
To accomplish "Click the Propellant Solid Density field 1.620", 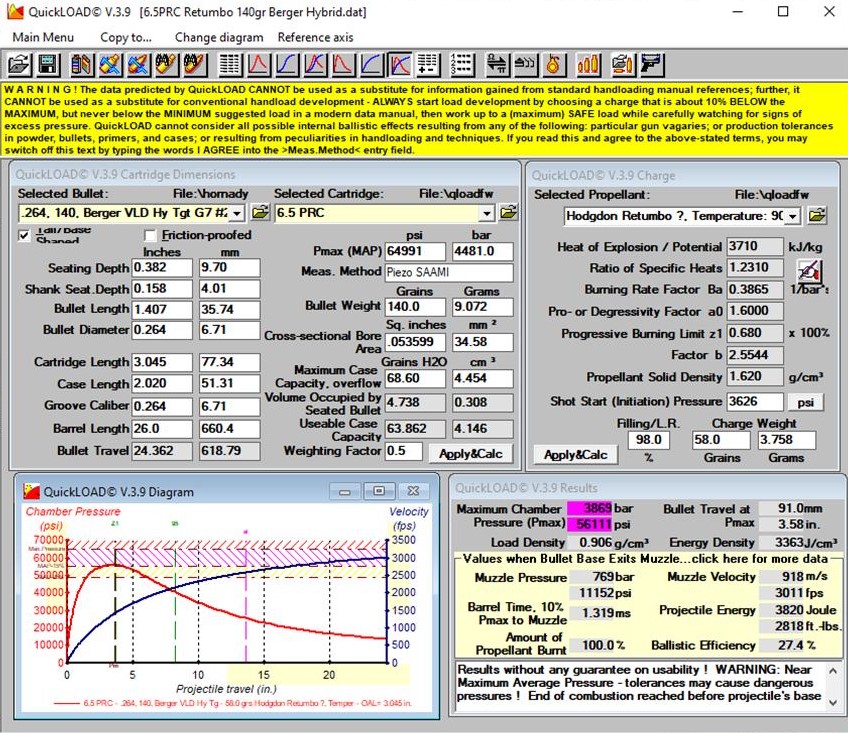I will click(x=755, y=377).
